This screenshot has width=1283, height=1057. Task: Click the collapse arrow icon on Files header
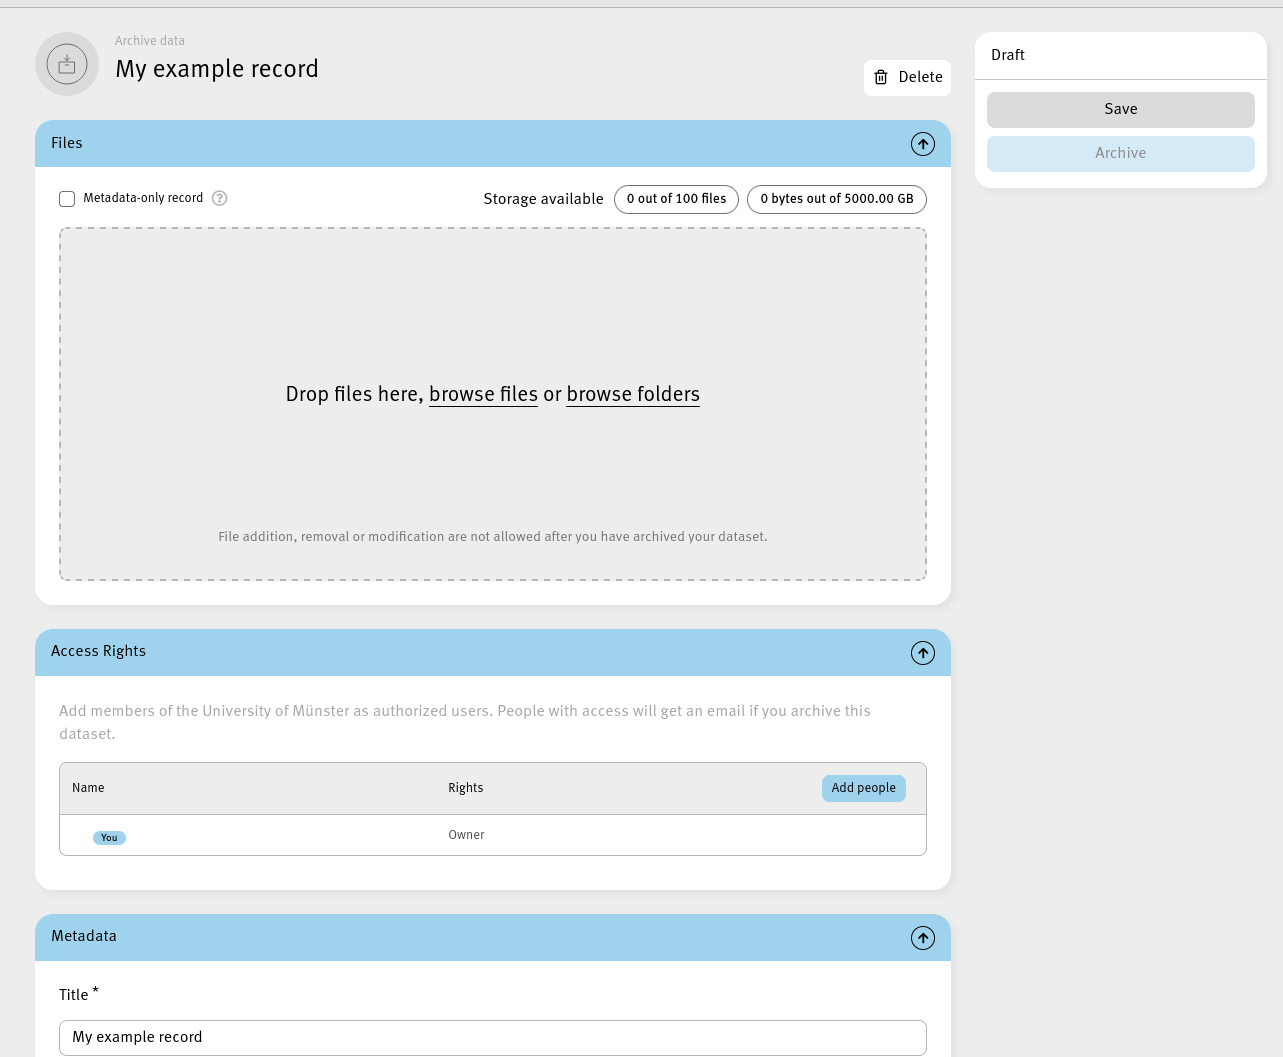tap(922, 143)
